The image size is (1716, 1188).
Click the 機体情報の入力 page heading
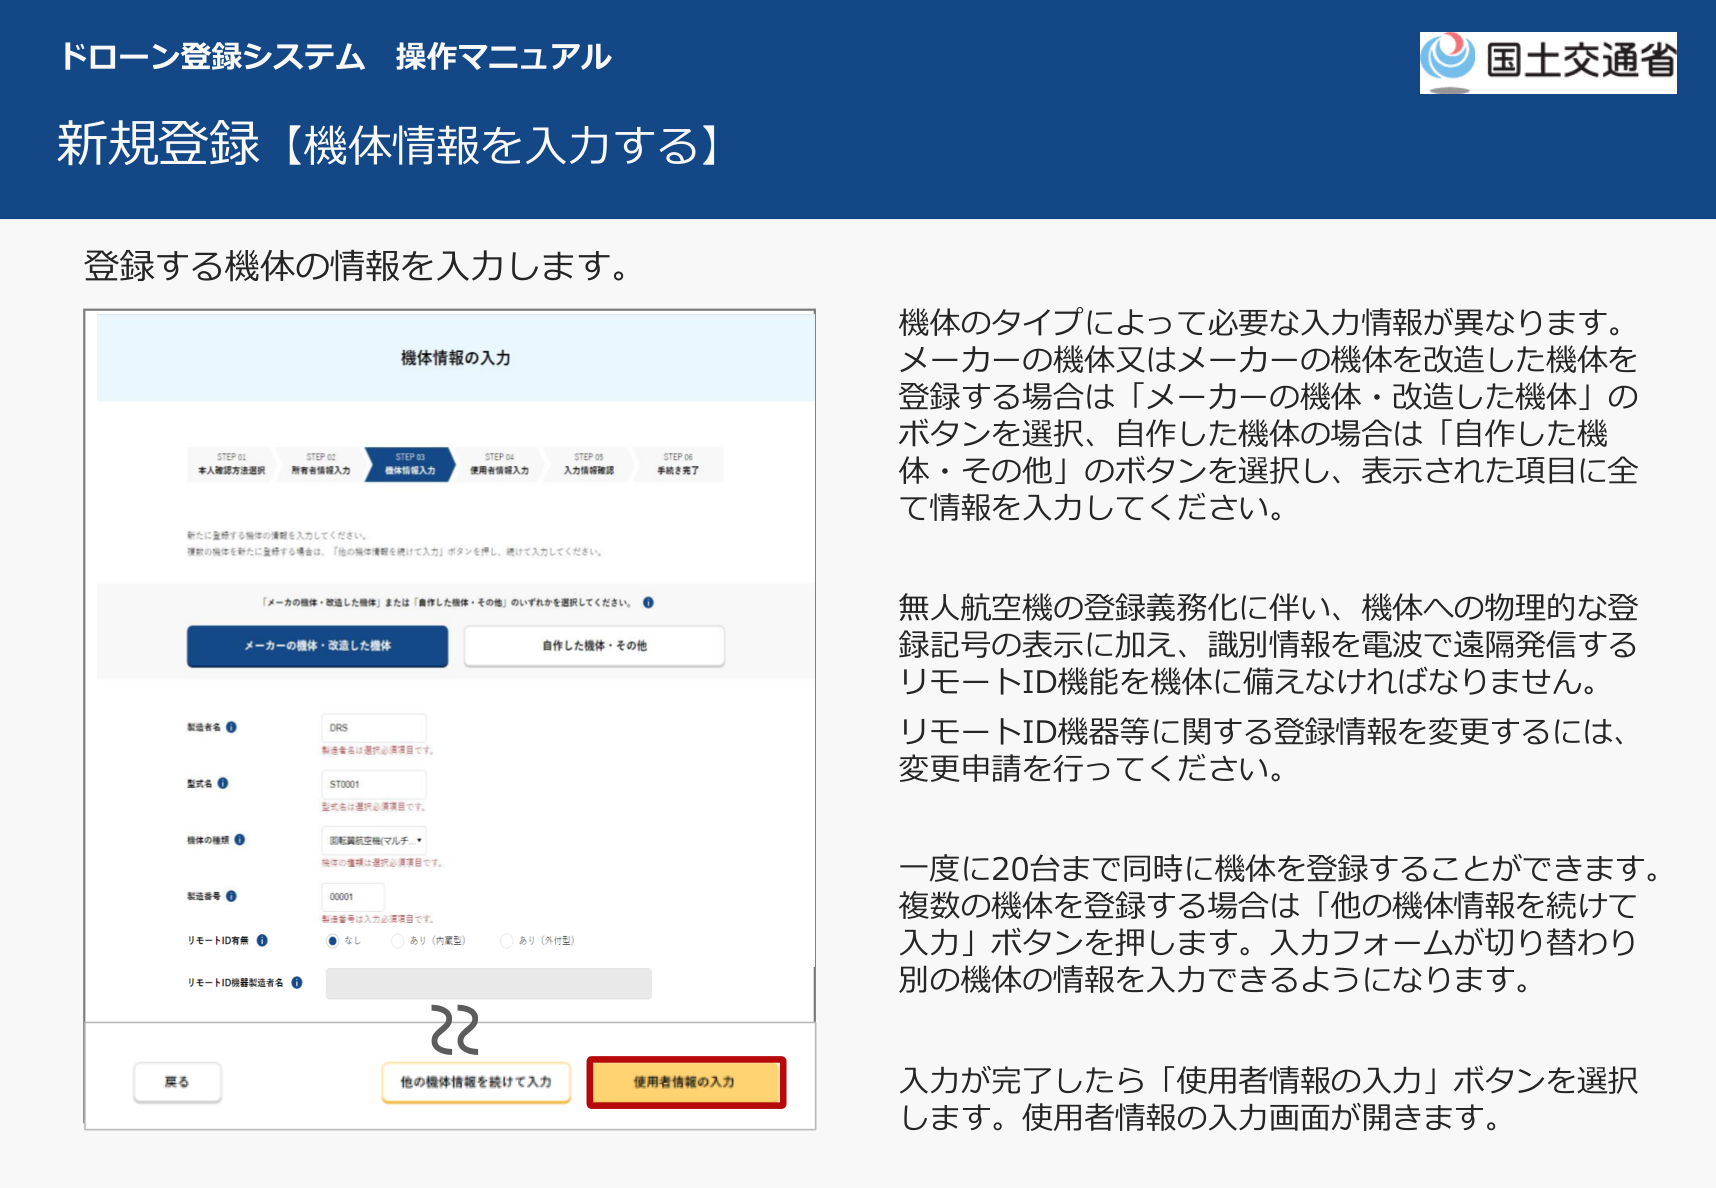(455, 358)
